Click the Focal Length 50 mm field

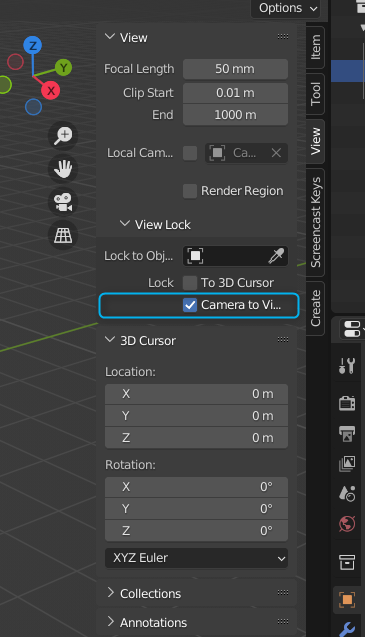pyautogui.click(x=235, y=69)
